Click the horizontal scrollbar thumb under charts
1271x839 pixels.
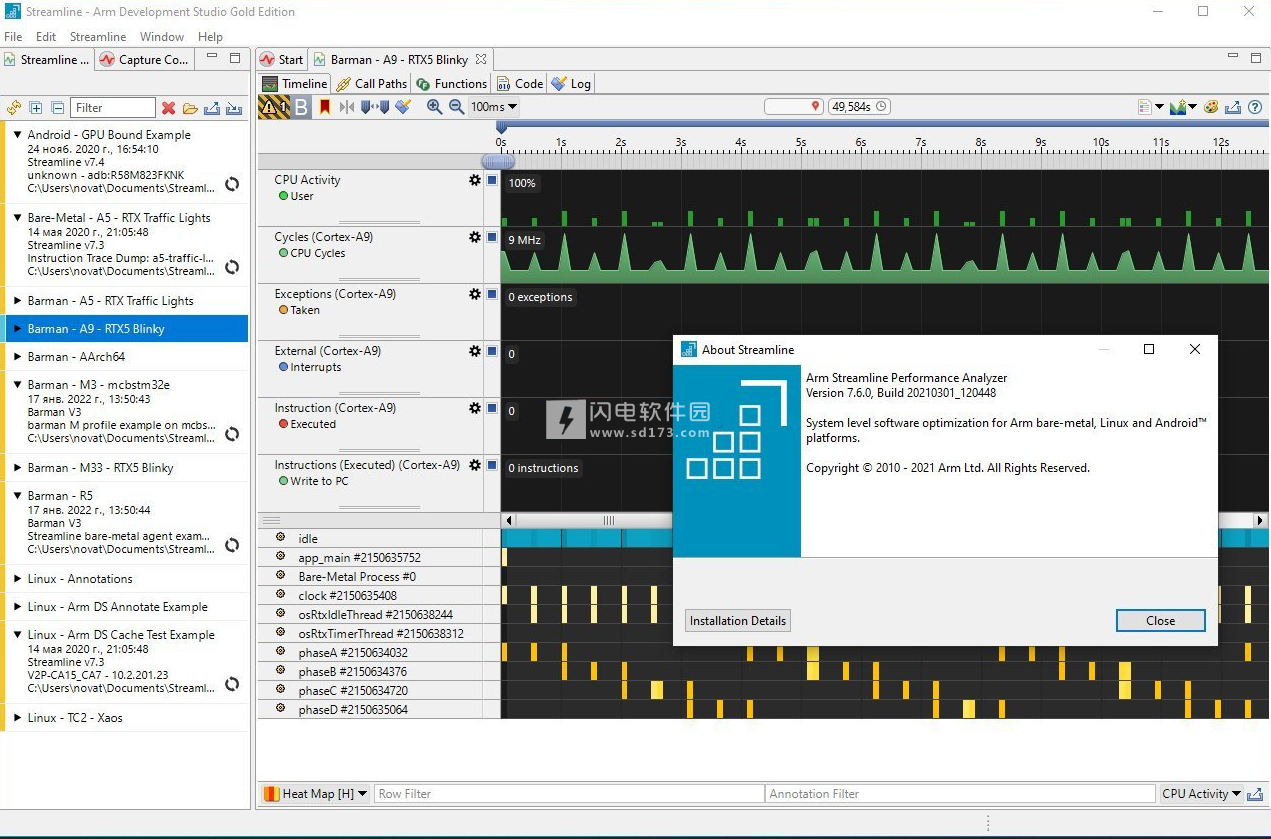coord(608,521)
